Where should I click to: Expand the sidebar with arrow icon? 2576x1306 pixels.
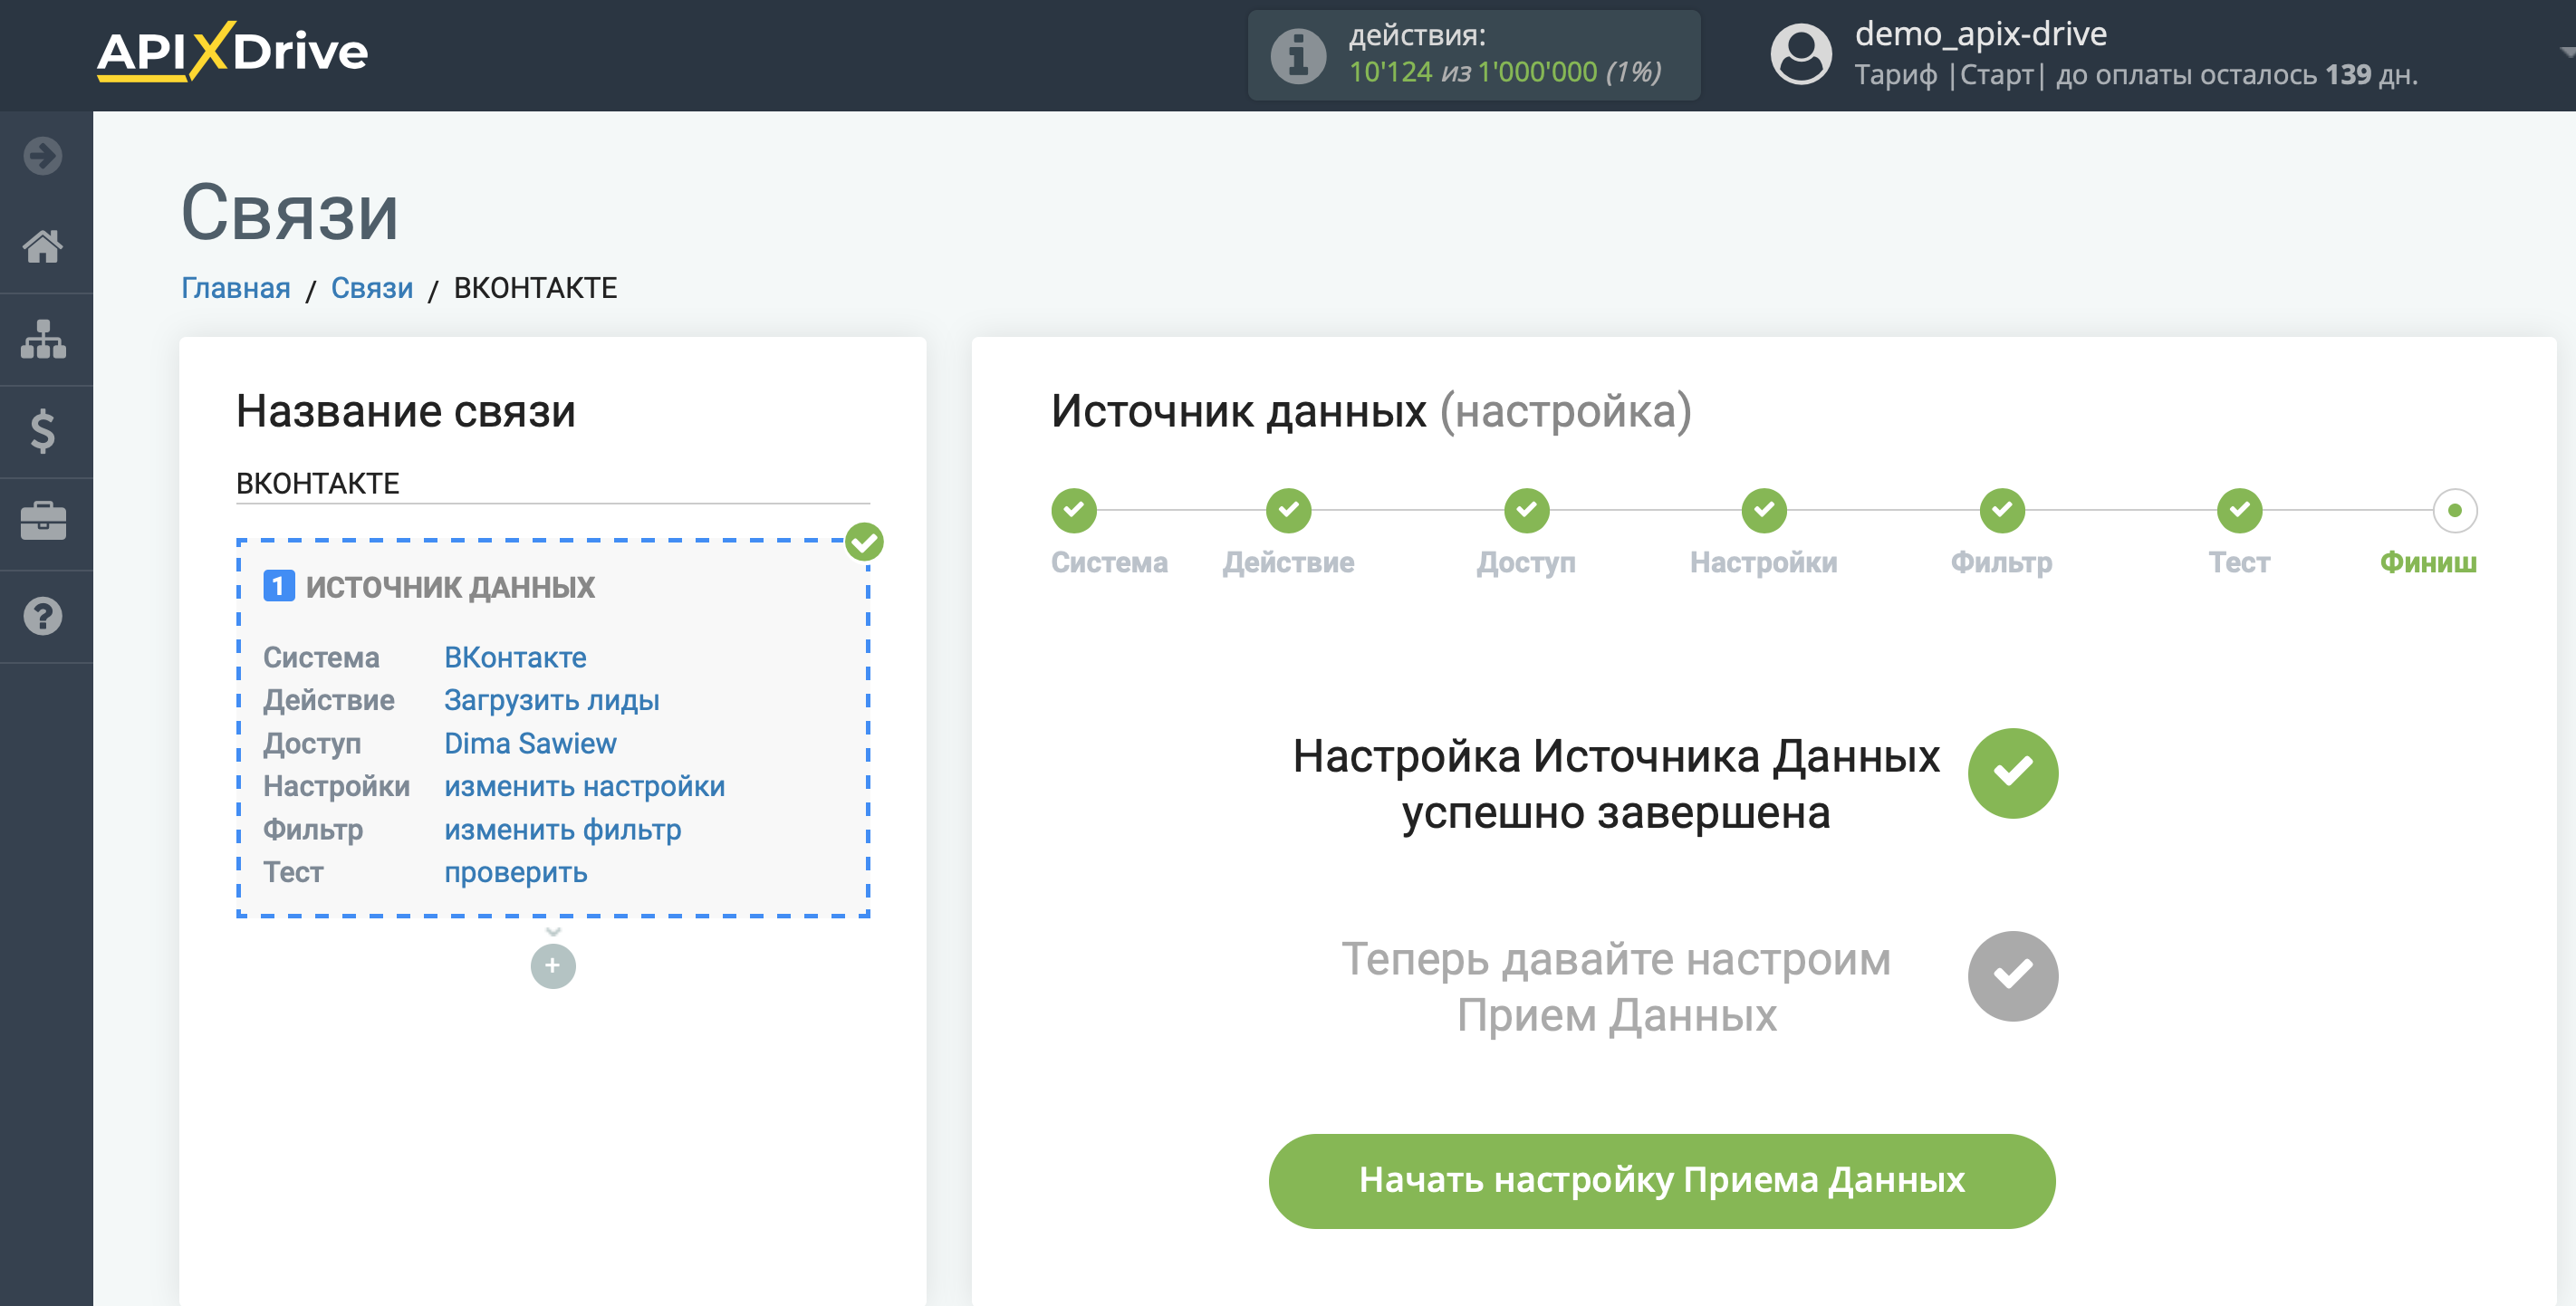pyautogui.click(x=43, y=155)
